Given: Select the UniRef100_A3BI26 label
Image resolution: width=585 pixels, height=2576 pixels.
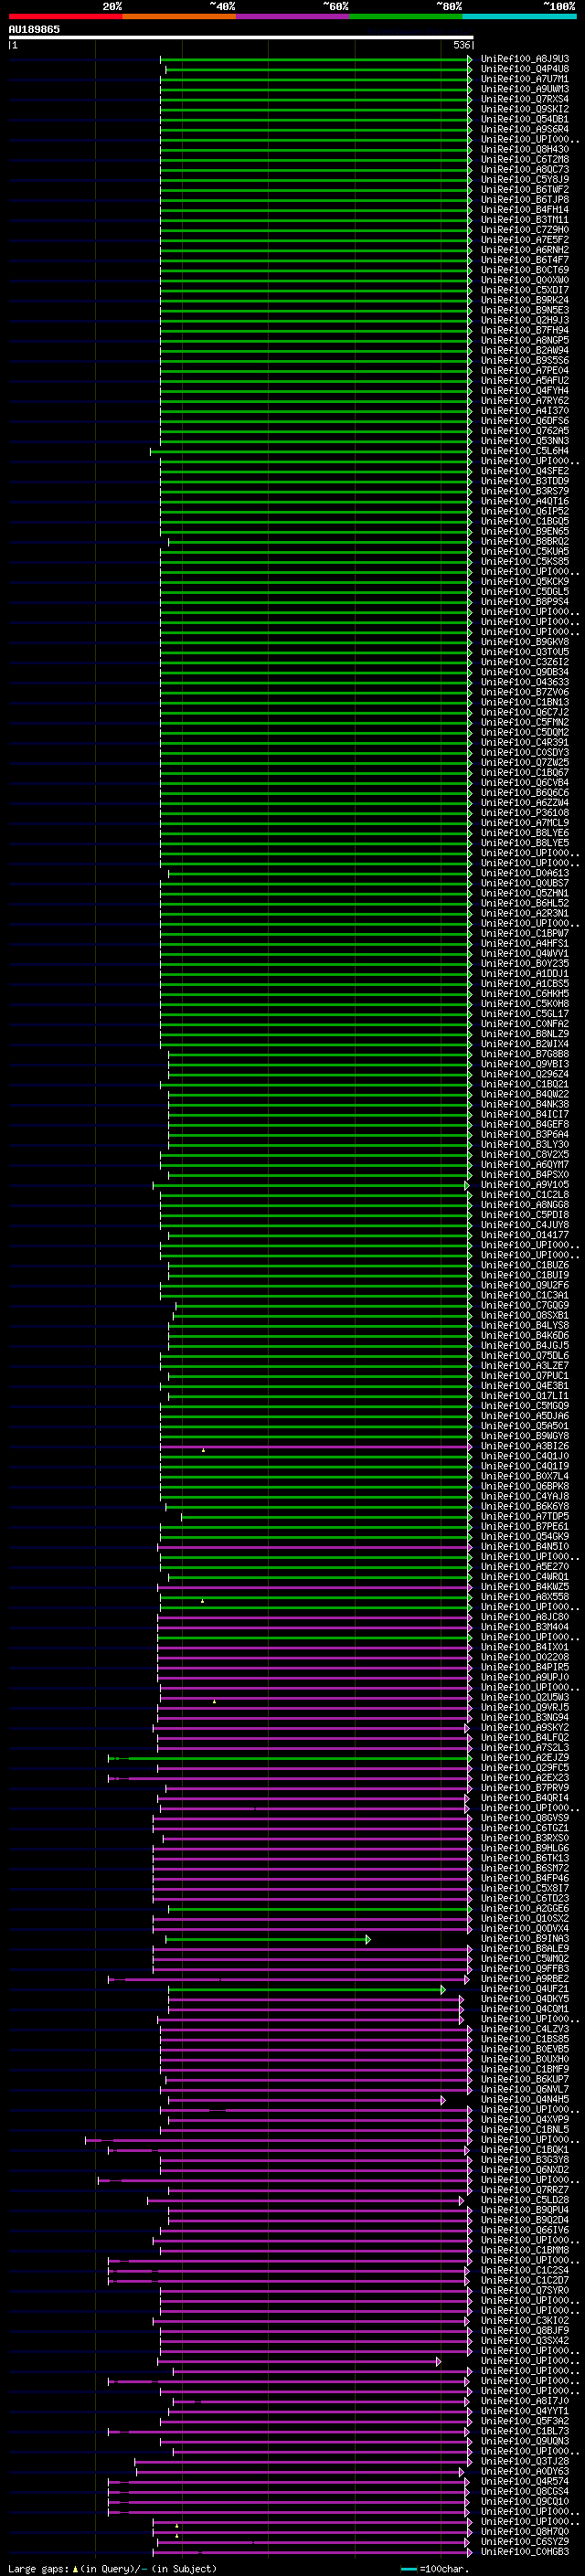Looking at the screenshot, I should [x=524, y=1446].
